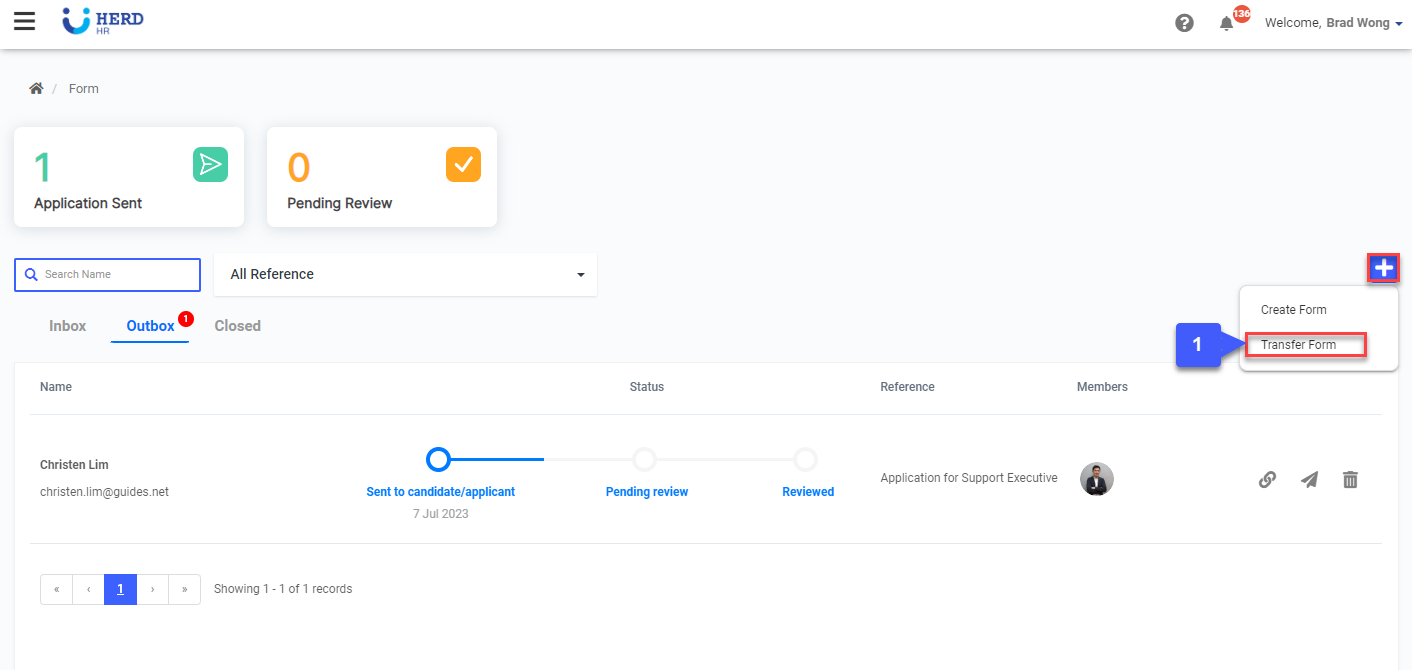Copy link for Christen Lim's form

tap(1267, 480)
